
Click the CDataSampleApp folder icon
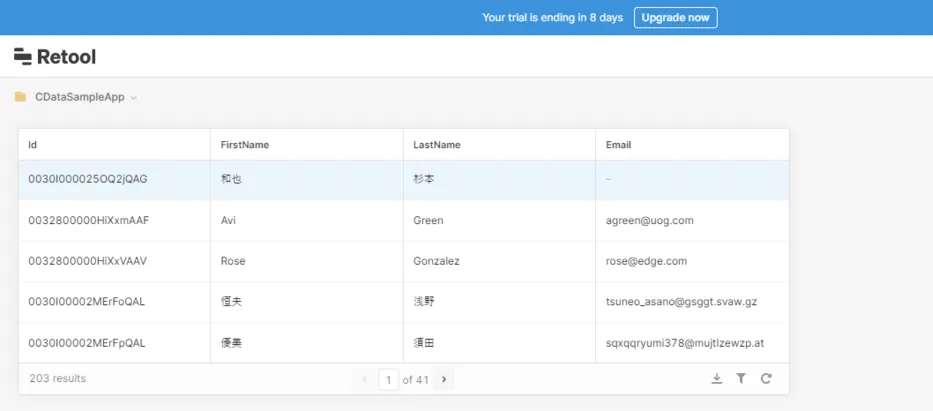coord(20,98)
